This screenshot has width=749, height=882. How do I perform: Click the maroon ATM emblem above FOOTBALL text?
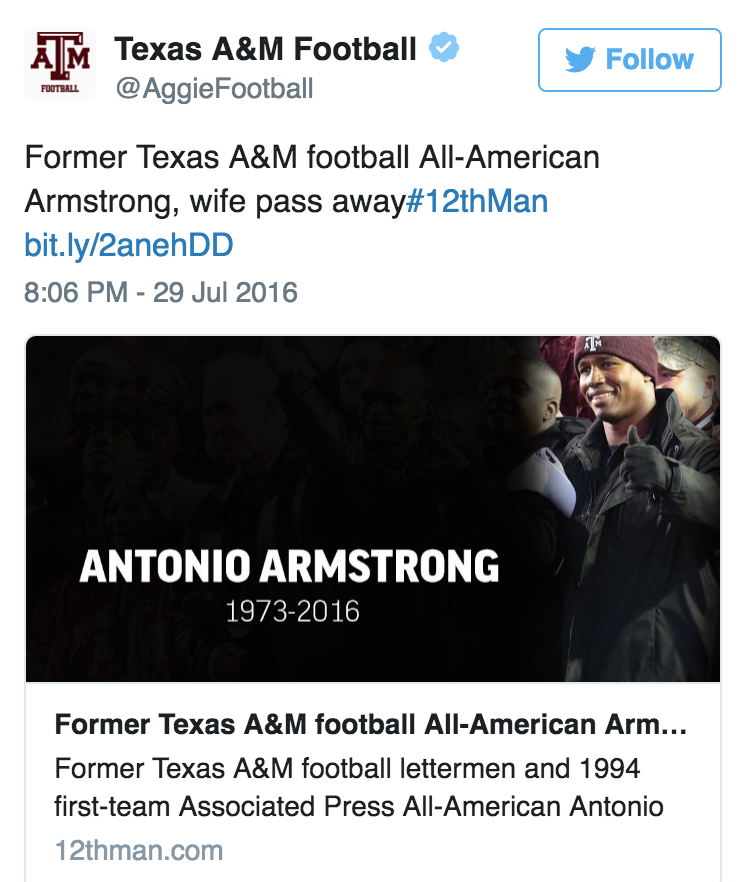click(62, 52)
